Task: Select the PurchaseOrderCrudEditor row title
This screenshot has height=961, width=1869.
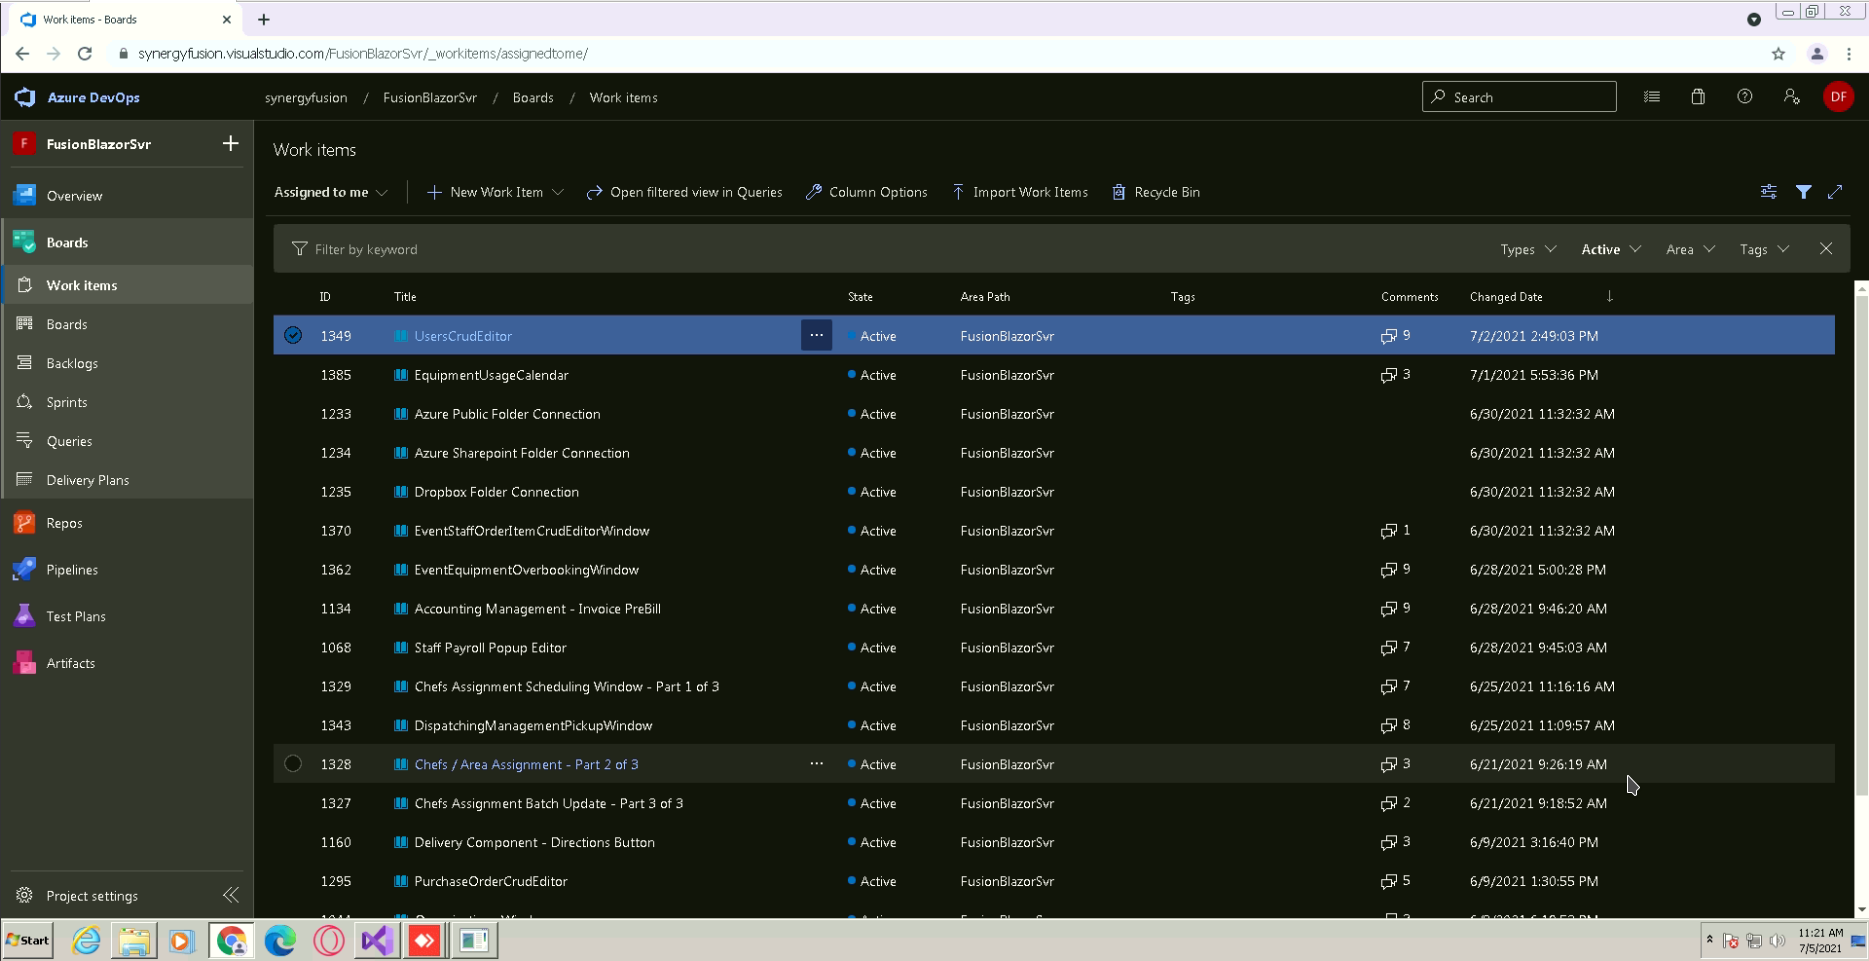Action: coord(490,881)
